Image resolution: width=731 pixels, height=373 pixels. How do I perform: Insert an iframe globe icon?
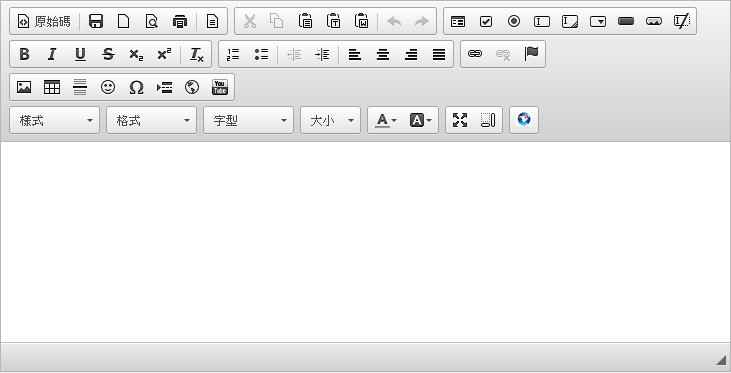[x=192, y=87]
